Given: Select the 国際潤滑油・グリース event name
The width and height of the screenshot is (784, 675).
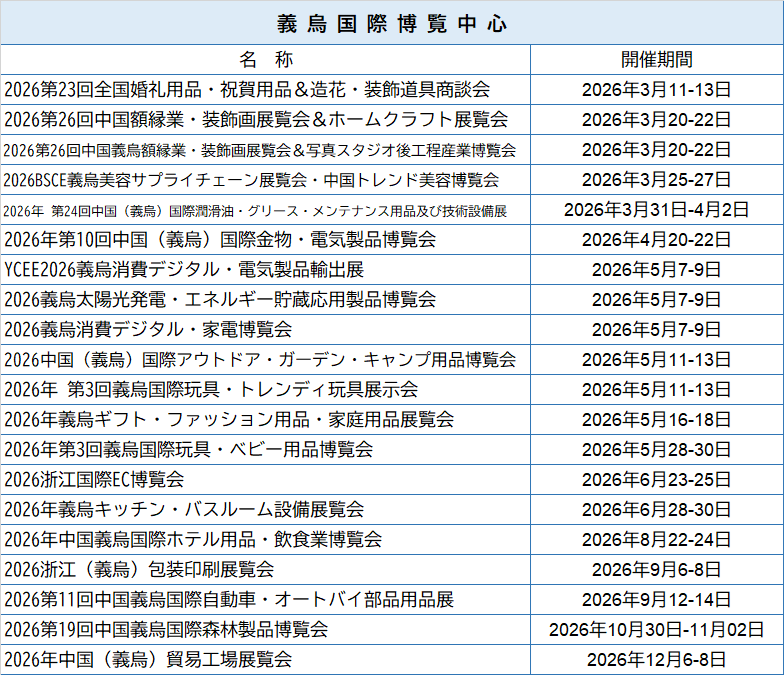Looking at the screenshot, I should (x=255, y=210).
